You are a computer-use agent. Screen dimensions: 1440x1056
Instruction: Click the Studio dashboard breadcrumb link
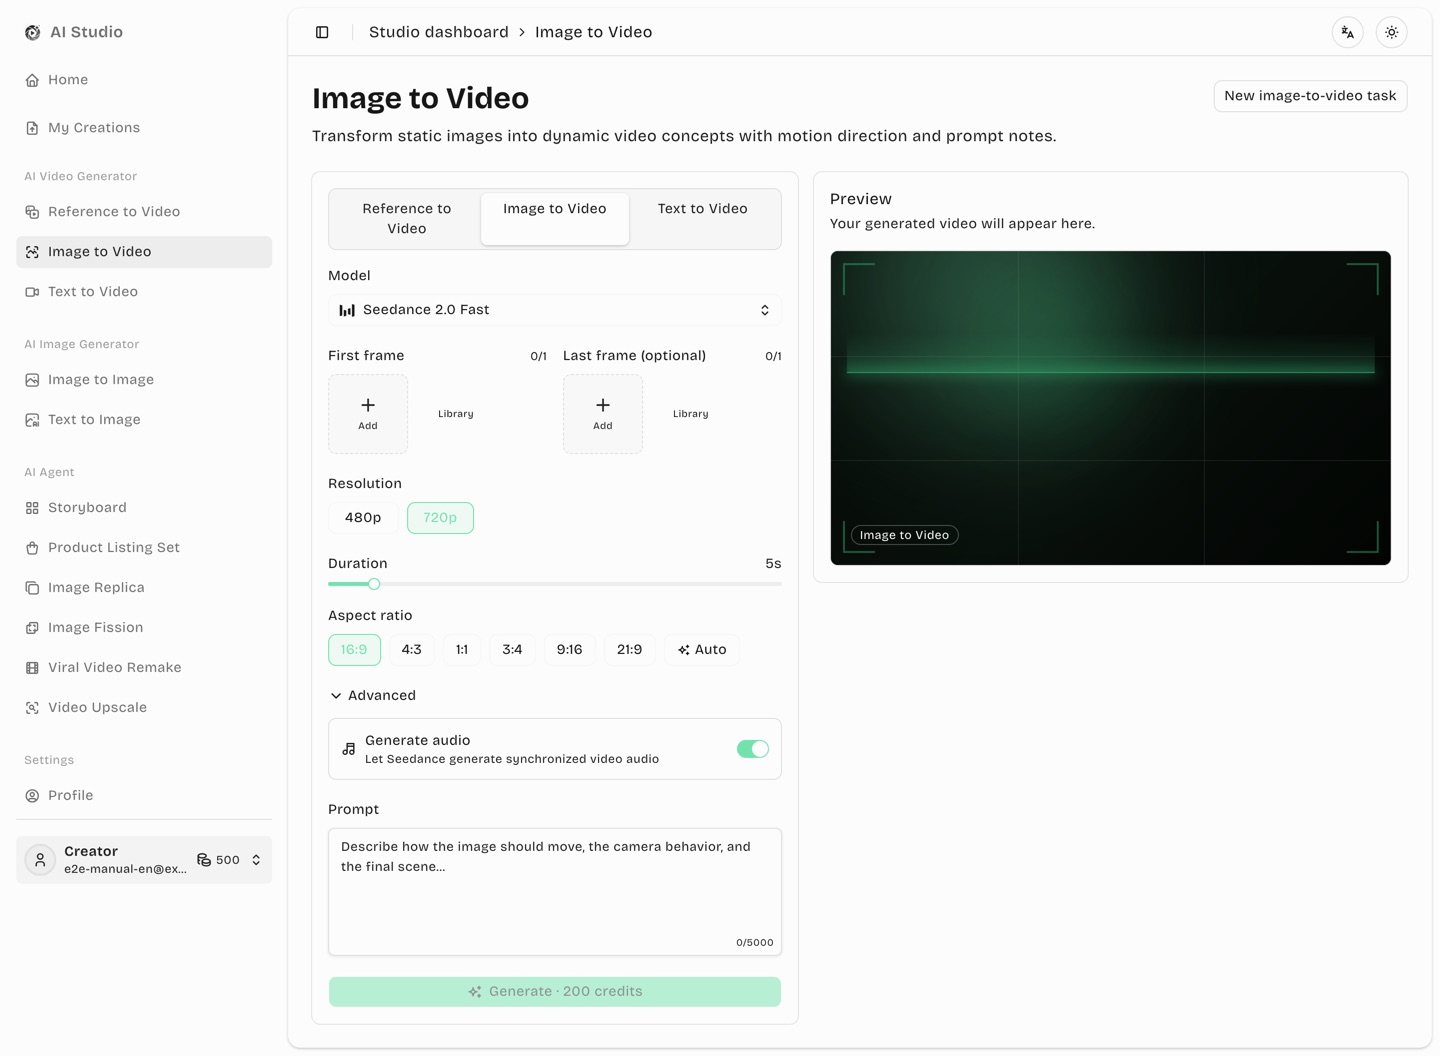click(x=439, y=32)
